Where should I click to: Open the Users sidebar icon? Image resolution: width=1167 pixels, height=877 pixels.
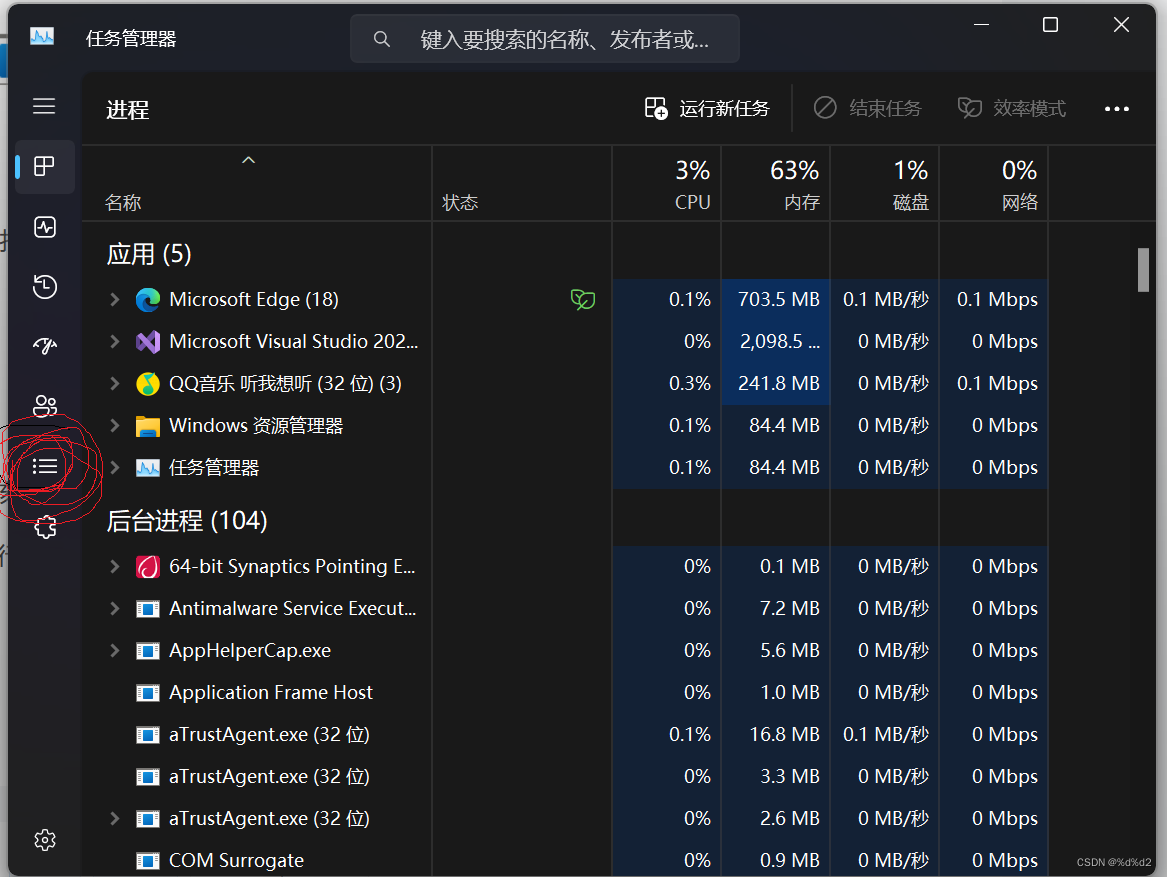pos(45,406)
